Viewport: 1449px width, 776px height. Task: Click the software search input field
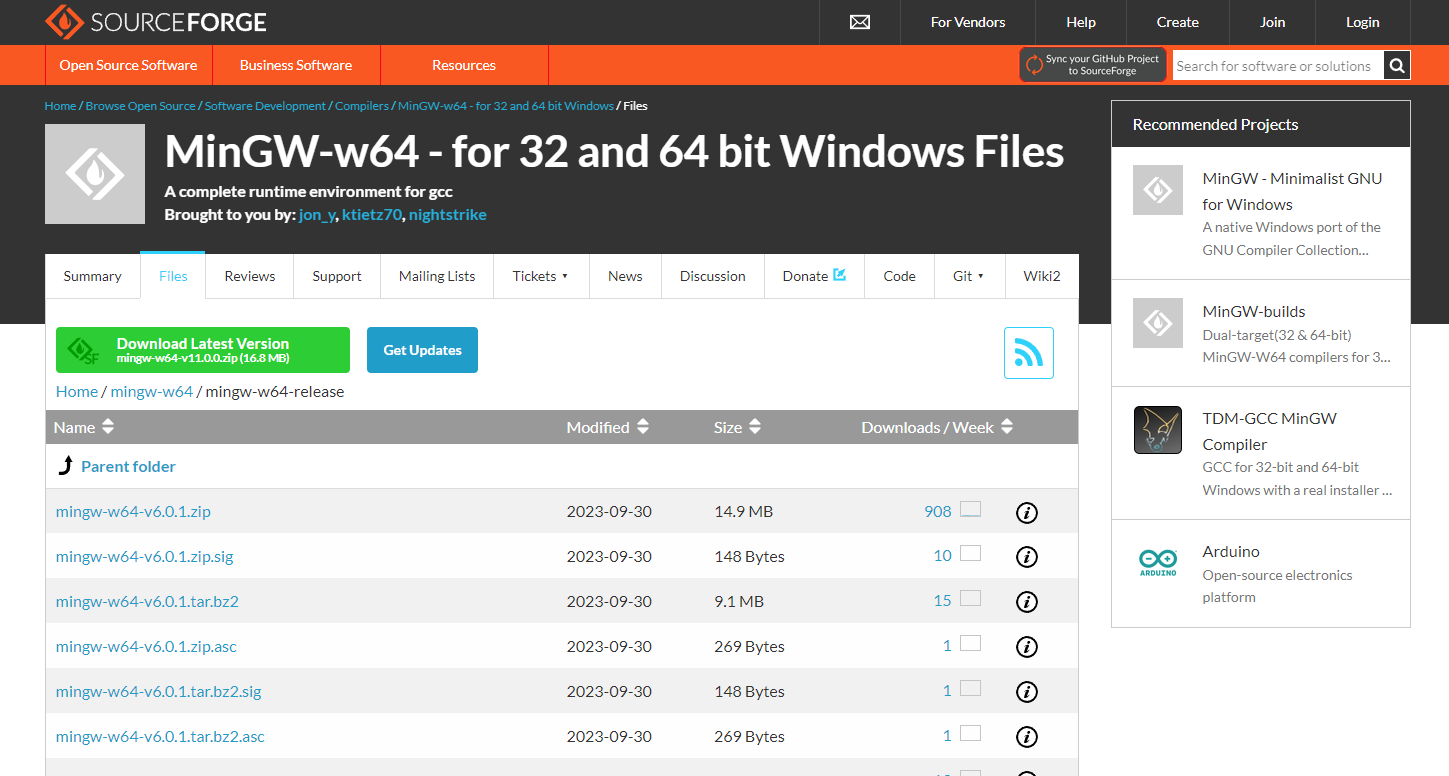click(1275, 65)
